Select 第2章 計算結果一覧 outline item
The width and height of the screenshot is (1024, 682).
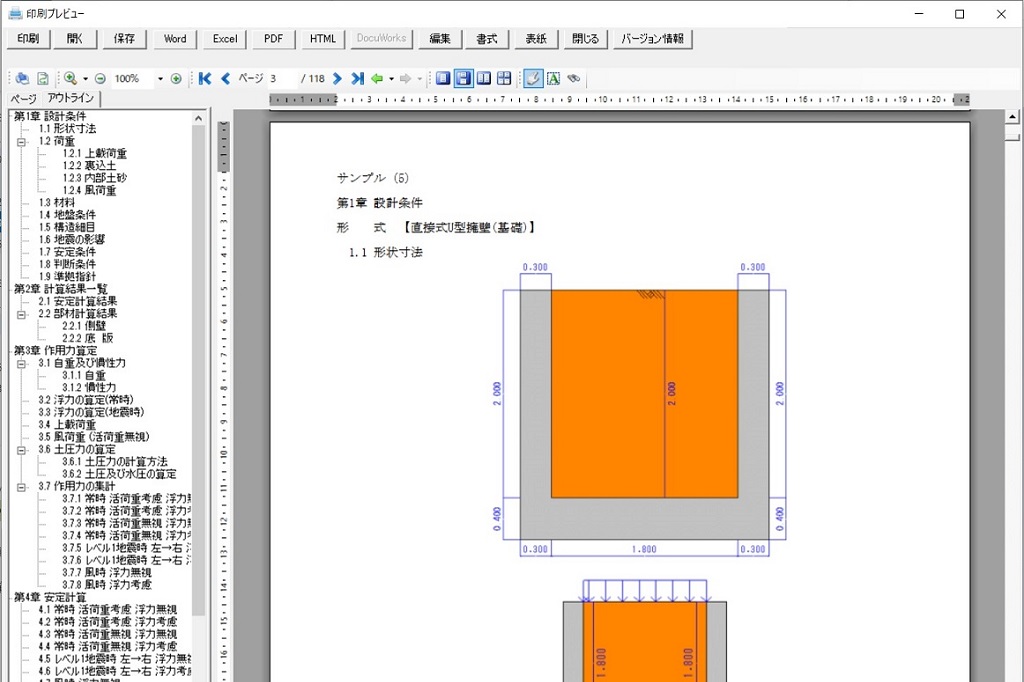coord(61,289)
